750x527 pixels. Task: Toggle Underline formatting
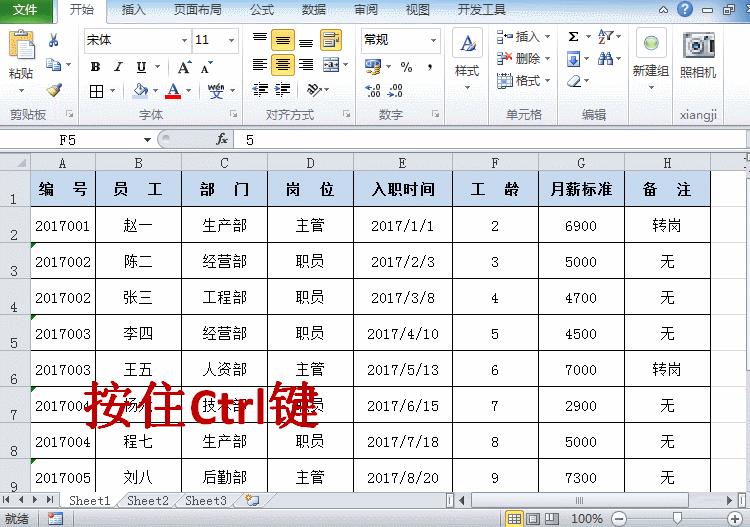(141, 67)
